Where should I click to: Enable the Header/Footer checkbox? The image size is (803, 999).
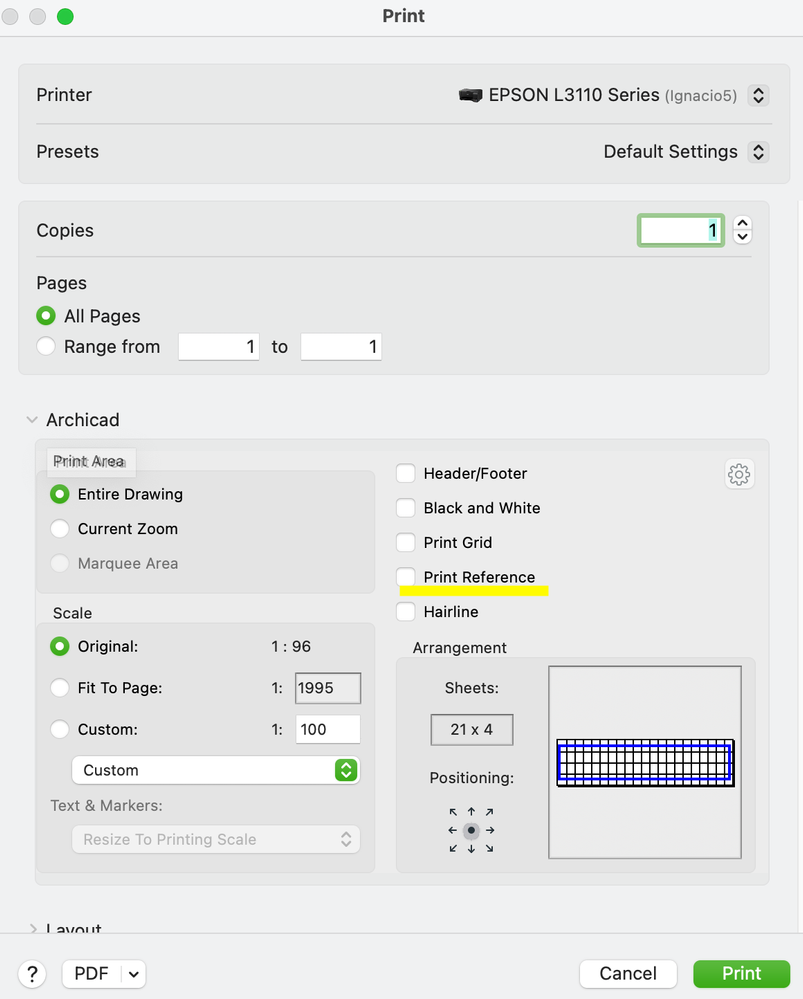tap(406, 473)
